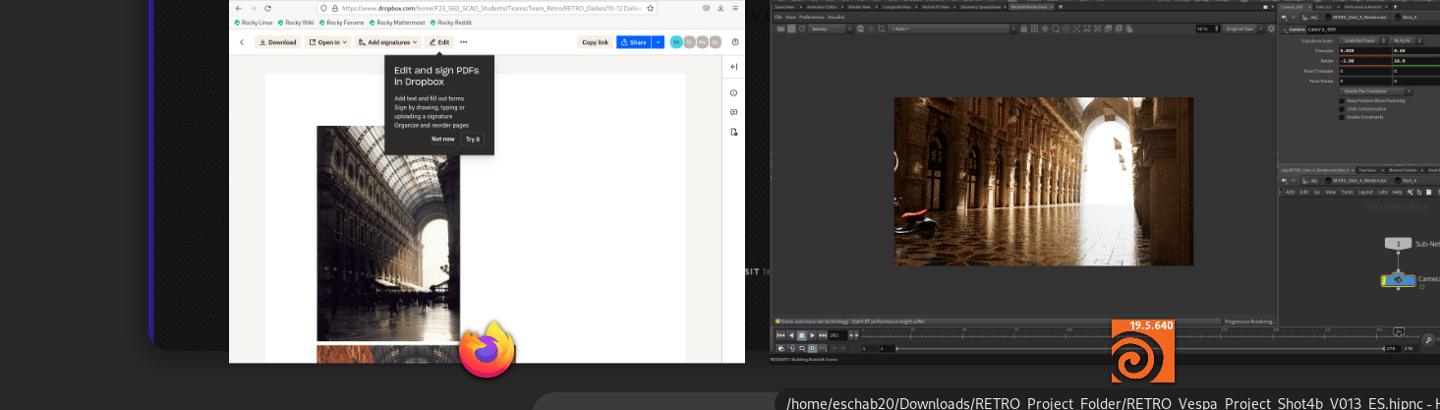Screen dimensions: 1440x410
Task: Open Dropbox more options ellipsis
Action: [463, 42]
